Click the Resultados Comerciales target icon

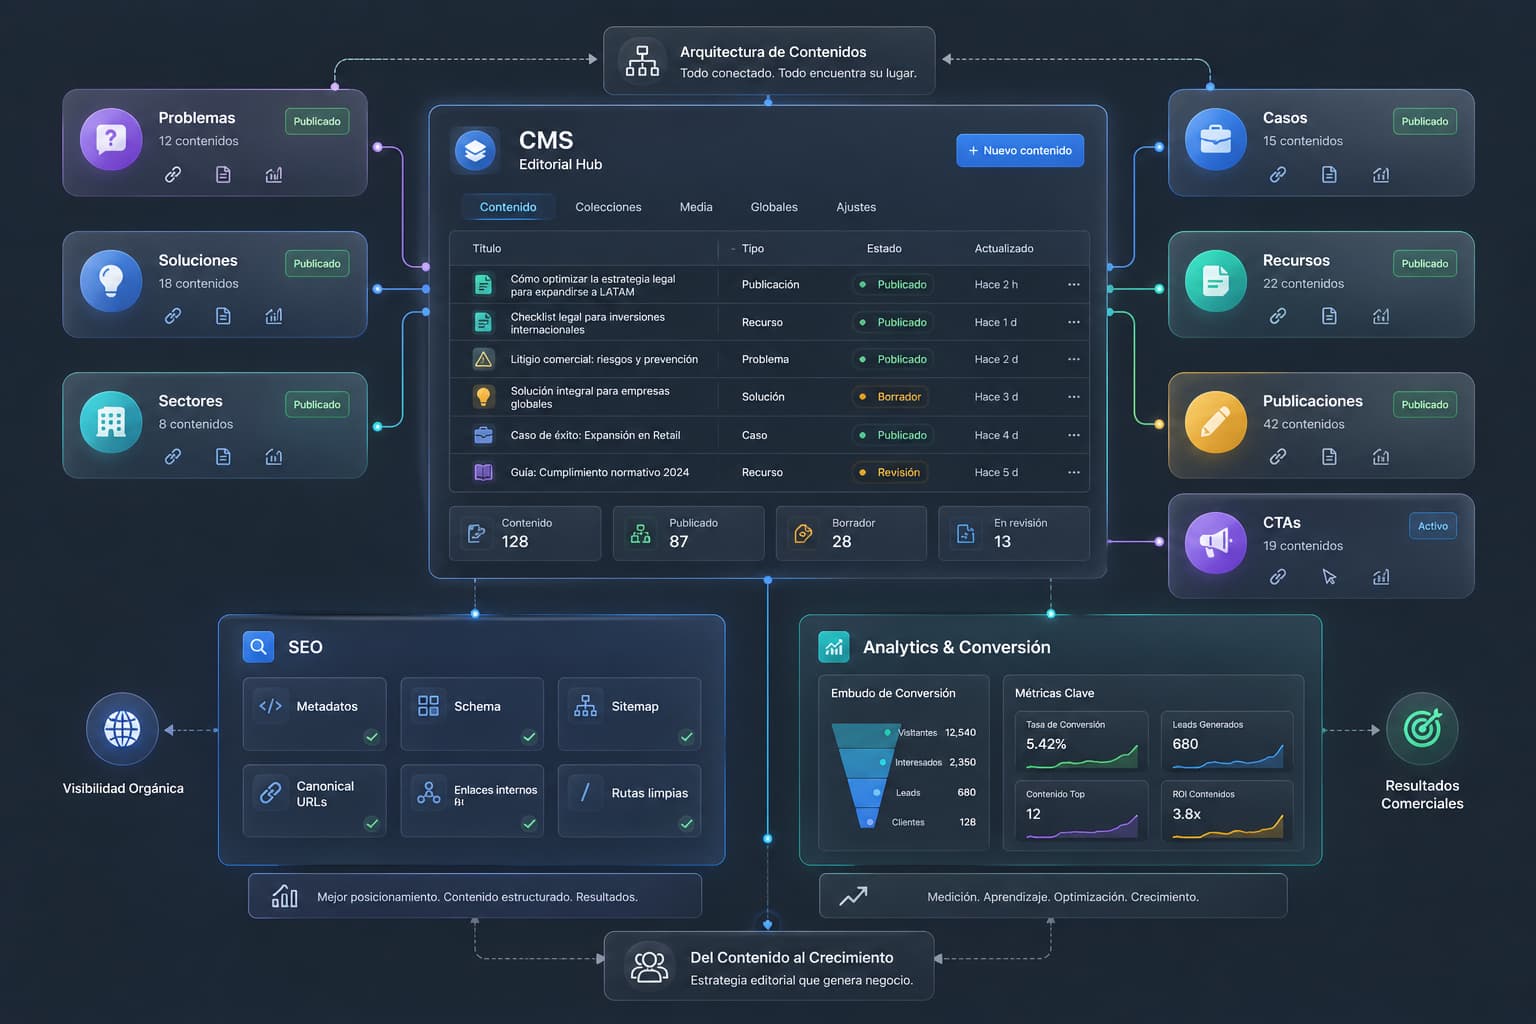[1422, 729]
